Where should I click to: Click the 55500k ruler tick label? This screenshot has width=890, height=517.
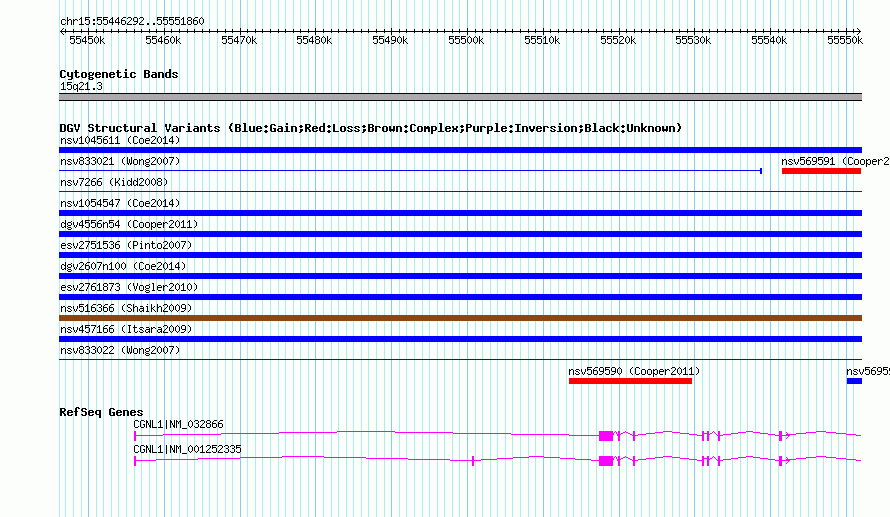(x=466, y=40)
